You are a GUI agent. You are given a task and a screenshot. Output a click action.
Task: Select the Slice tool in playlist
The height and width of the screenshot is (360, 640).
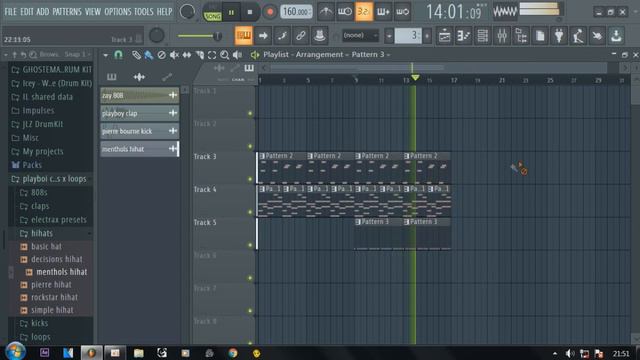pos(200,55)
